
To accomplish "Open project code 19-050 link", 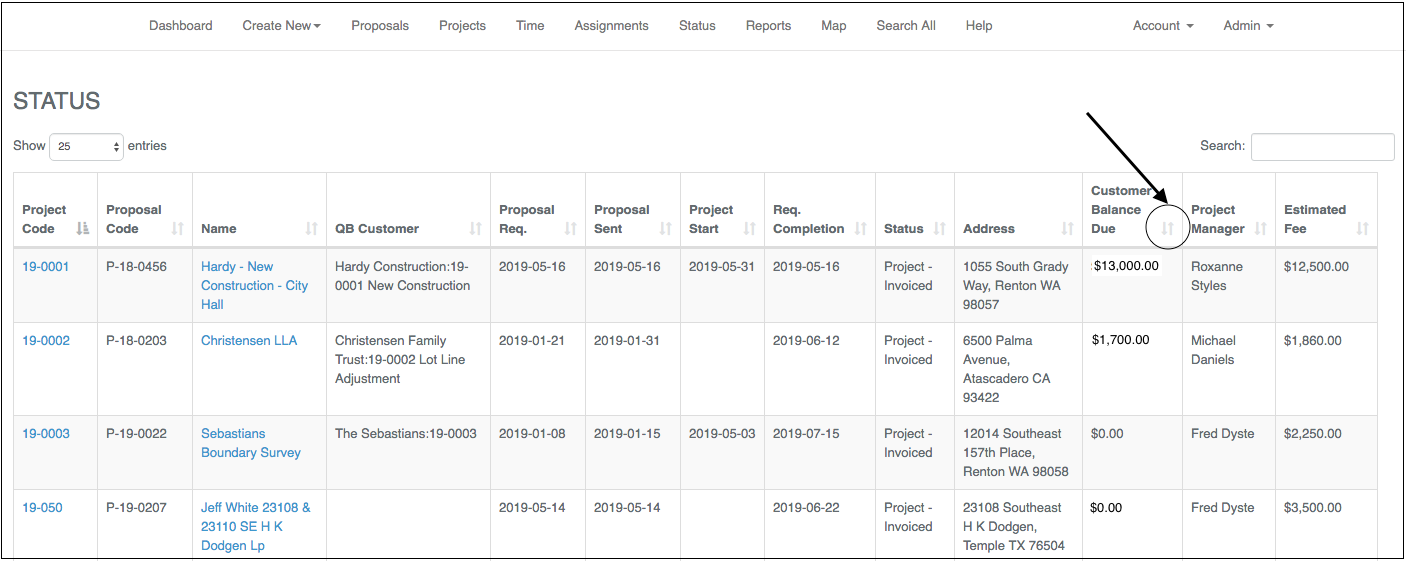I will point(42,508).
